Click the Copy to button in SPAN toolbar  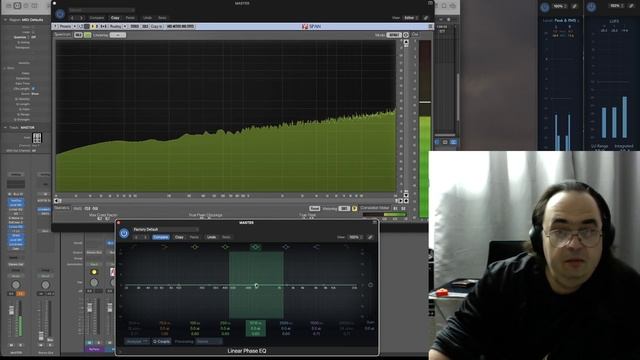[x=156, y=26]
